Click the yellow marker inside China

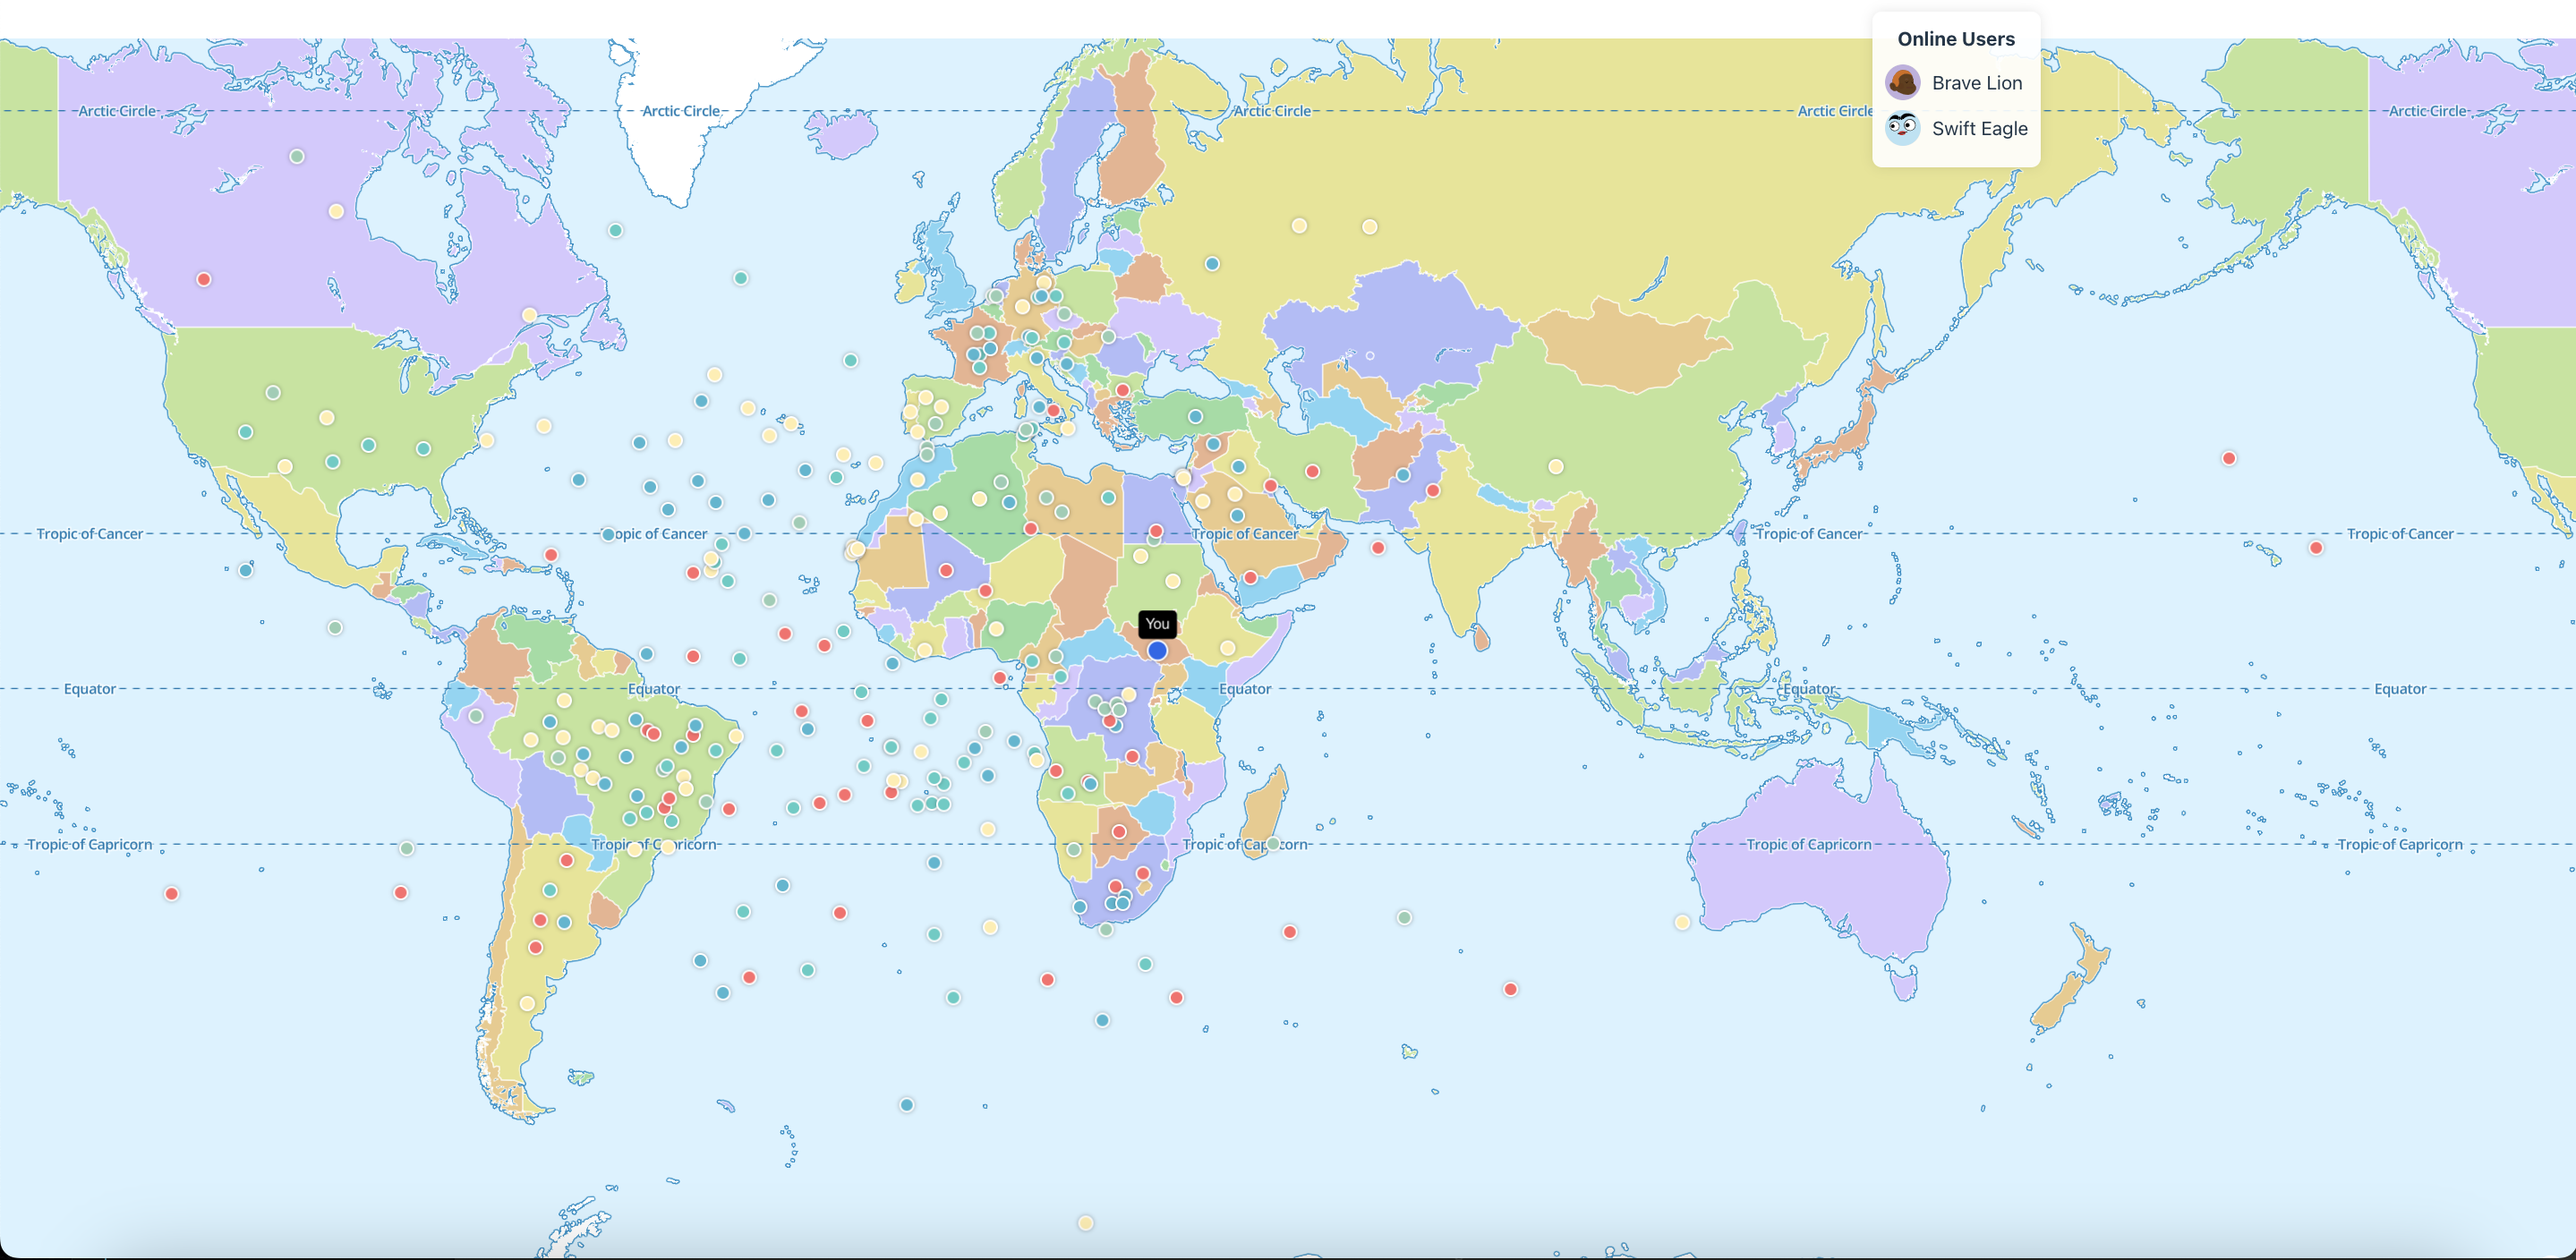click(x=1556, y=467)
